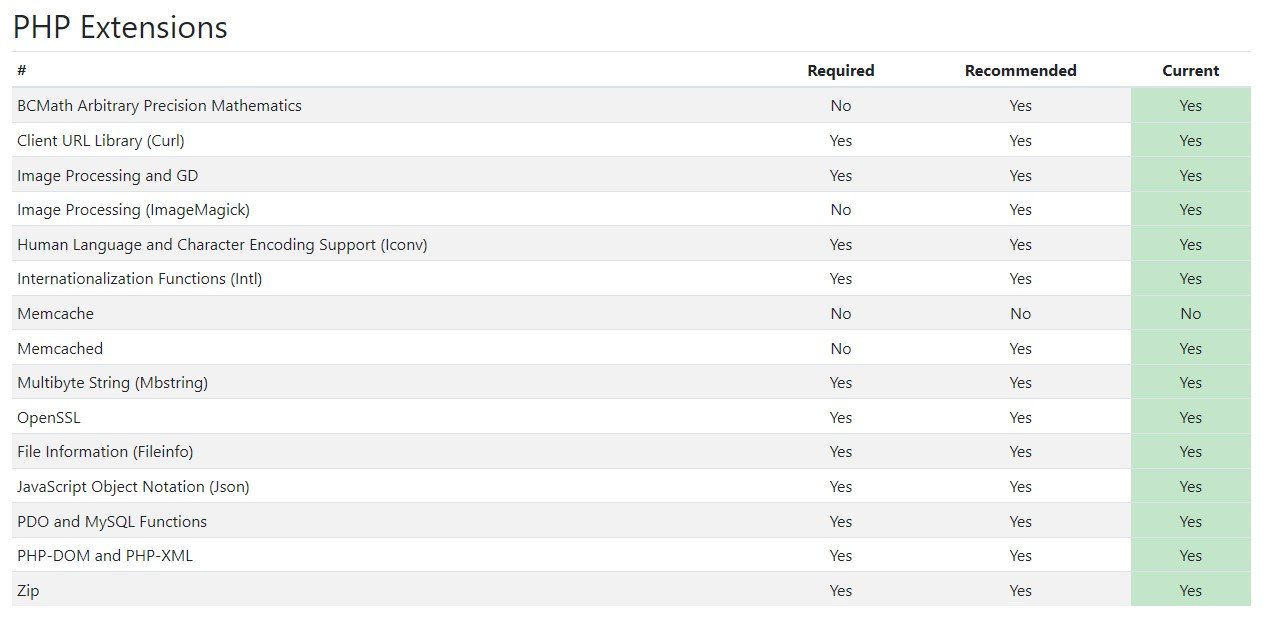The width and height of the screenshot is (1273, 621).
Task: Click the PHP-DOM and PHP-XML label
Action: [x=105, y=556]
